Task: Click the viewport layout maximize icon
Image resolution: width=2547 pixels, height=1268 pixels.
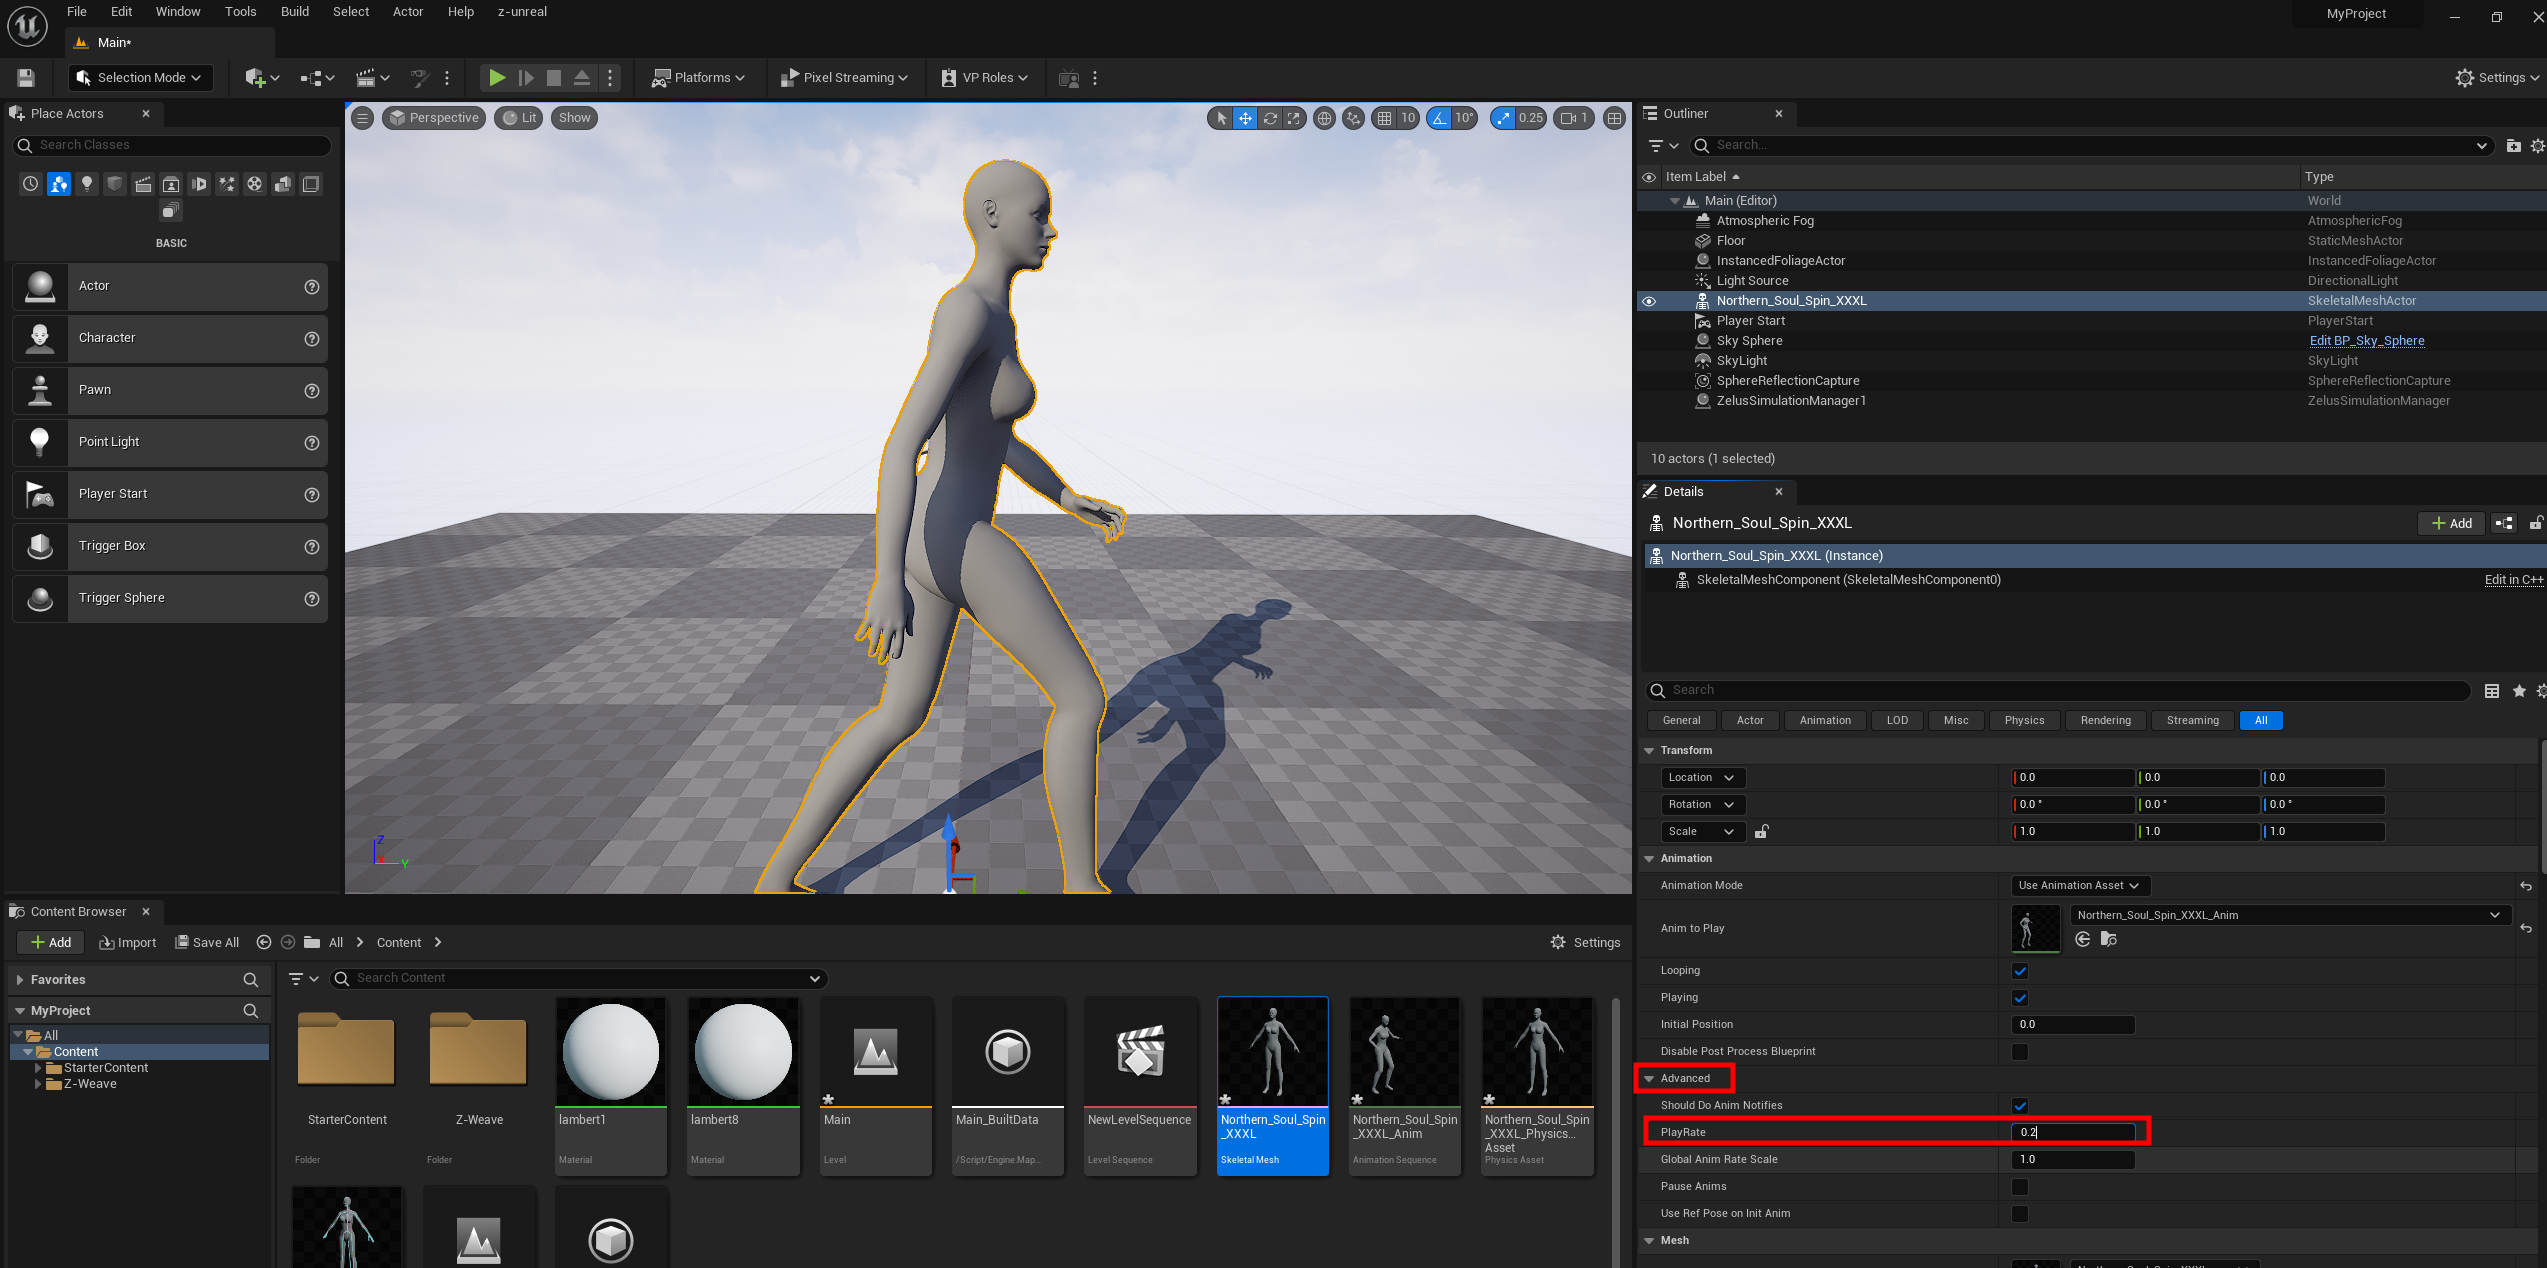Action: [x=1614, y=118]
